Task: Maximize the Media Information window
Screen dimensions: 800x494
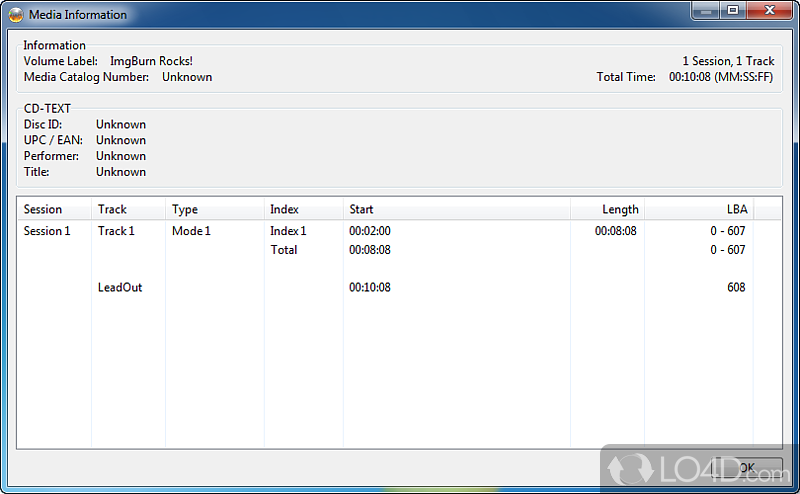Action: coord(733,10)
